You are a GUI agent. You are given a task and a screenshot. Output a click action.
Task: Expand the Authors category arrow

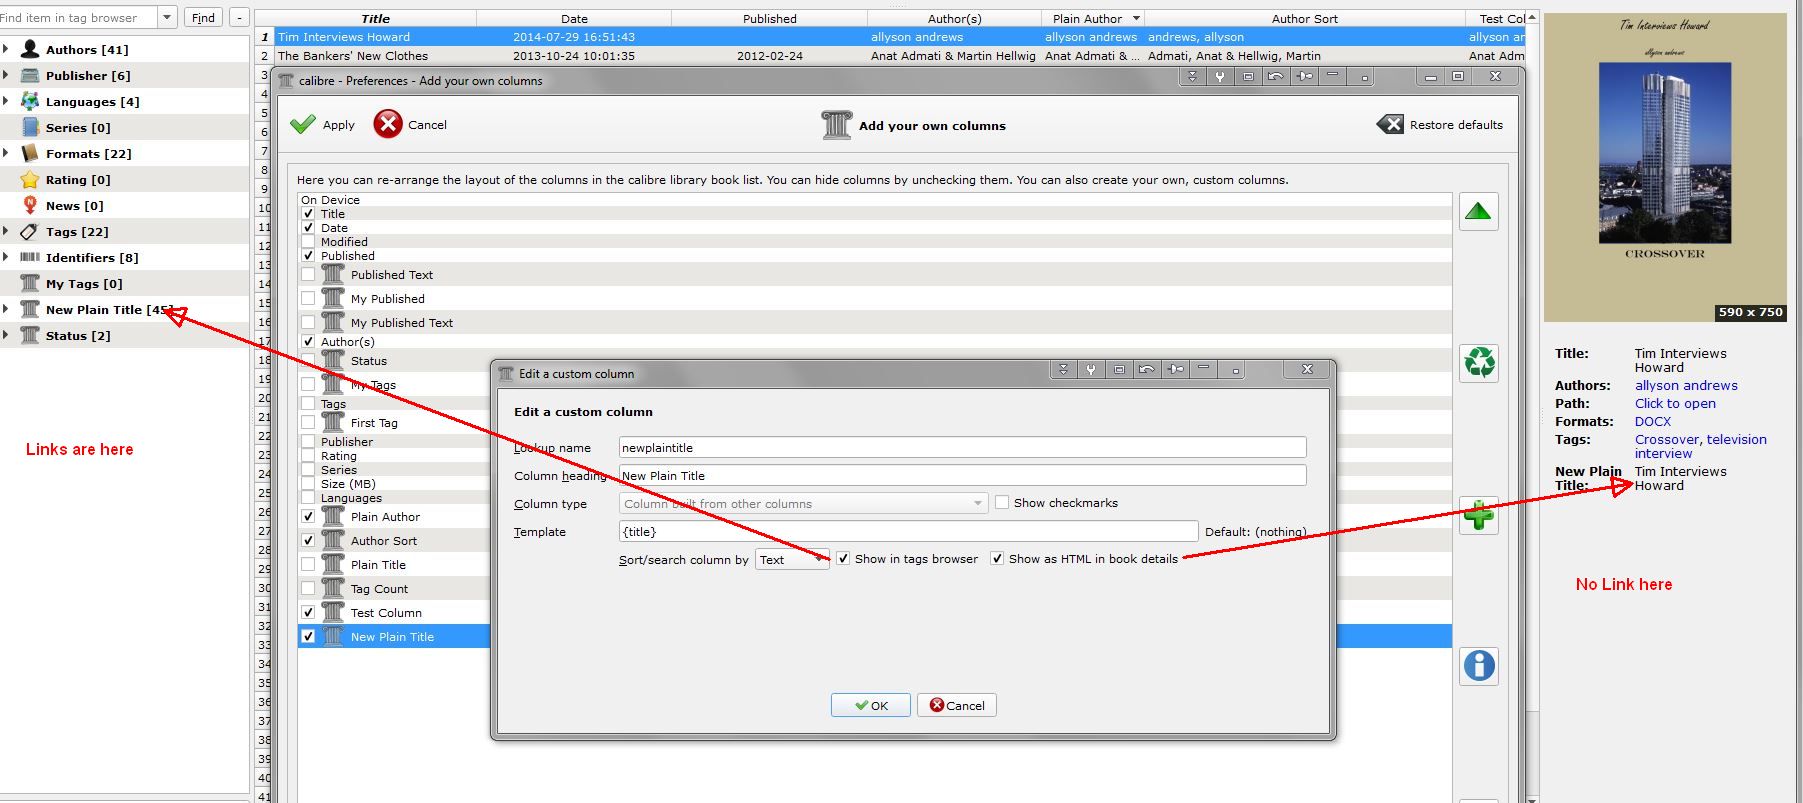[6, 49]
